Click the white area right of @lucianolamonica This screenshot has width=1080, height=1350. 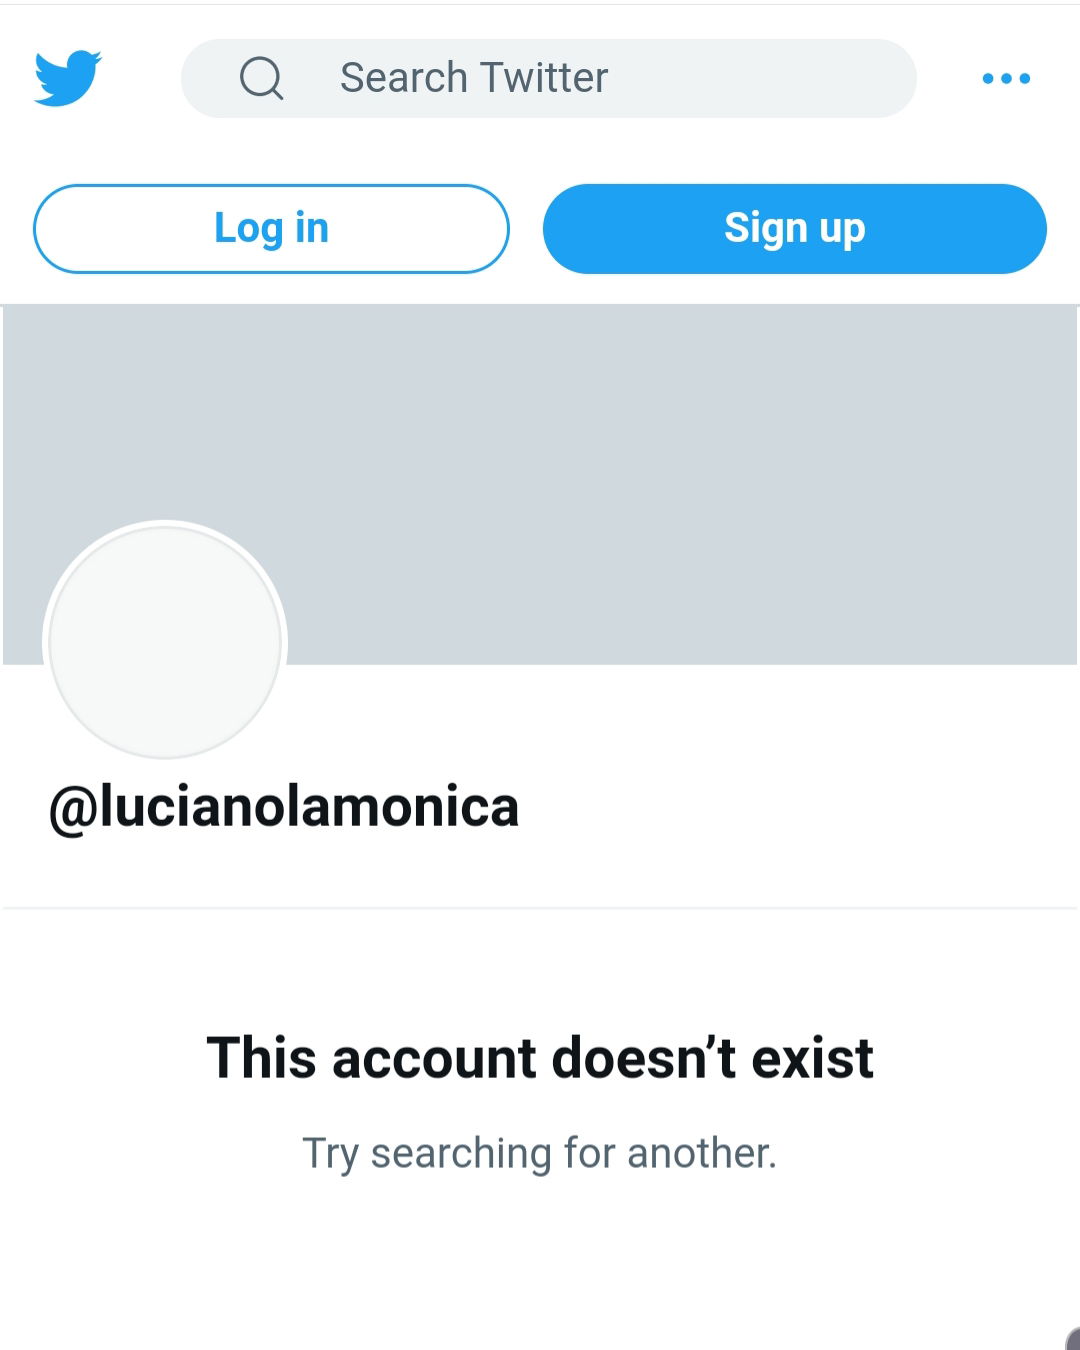coord(800,807)
